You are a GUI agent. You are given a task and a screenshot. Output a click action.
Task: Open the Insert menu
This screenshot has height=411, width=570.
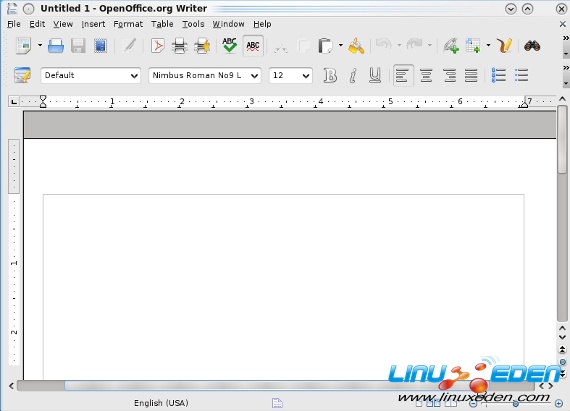point(93,24)
